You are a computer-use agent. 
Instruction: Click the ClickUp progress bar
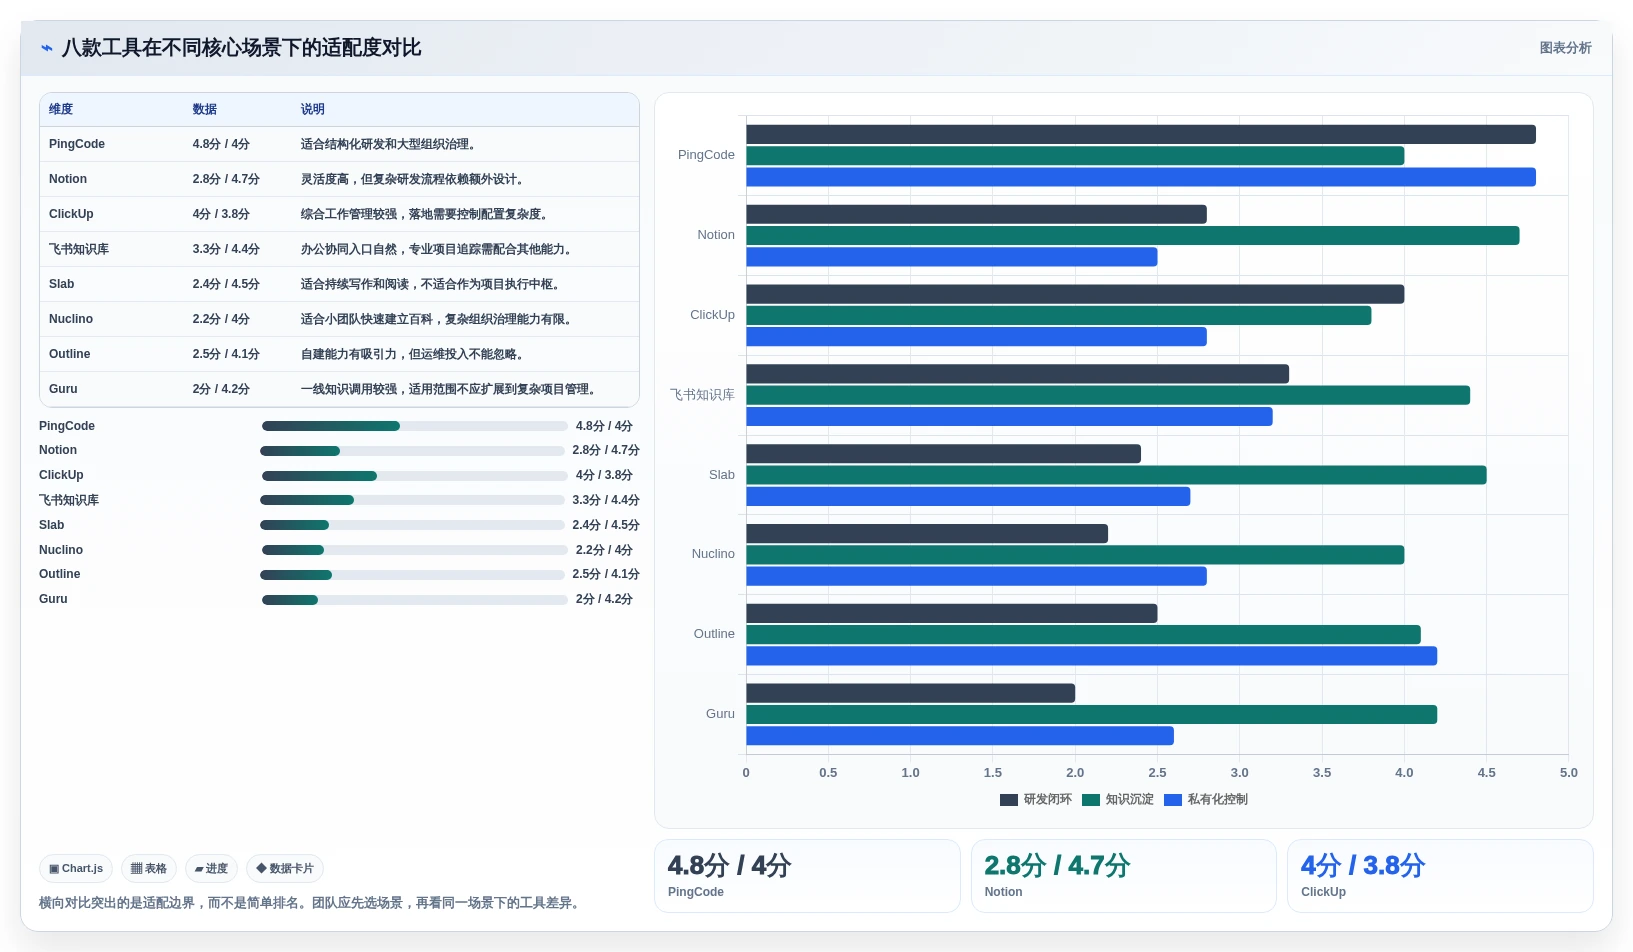[x=414, y=476]
